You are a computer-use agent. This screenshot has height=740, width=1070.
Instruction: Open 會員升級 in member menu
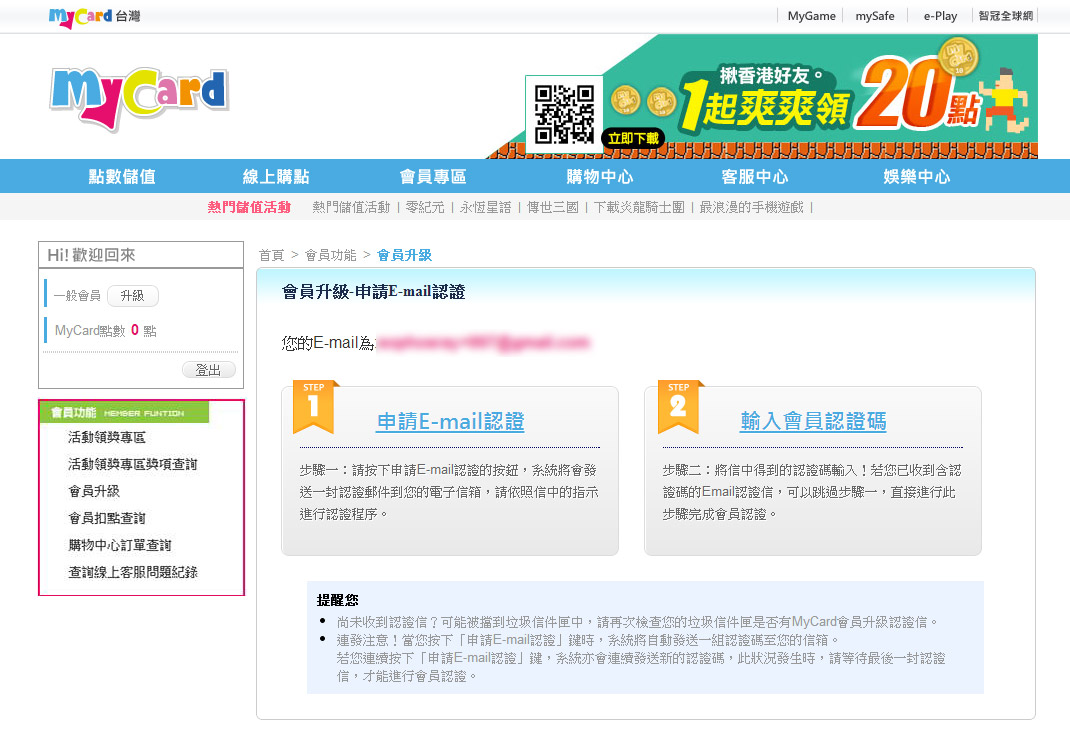[93, 491]
